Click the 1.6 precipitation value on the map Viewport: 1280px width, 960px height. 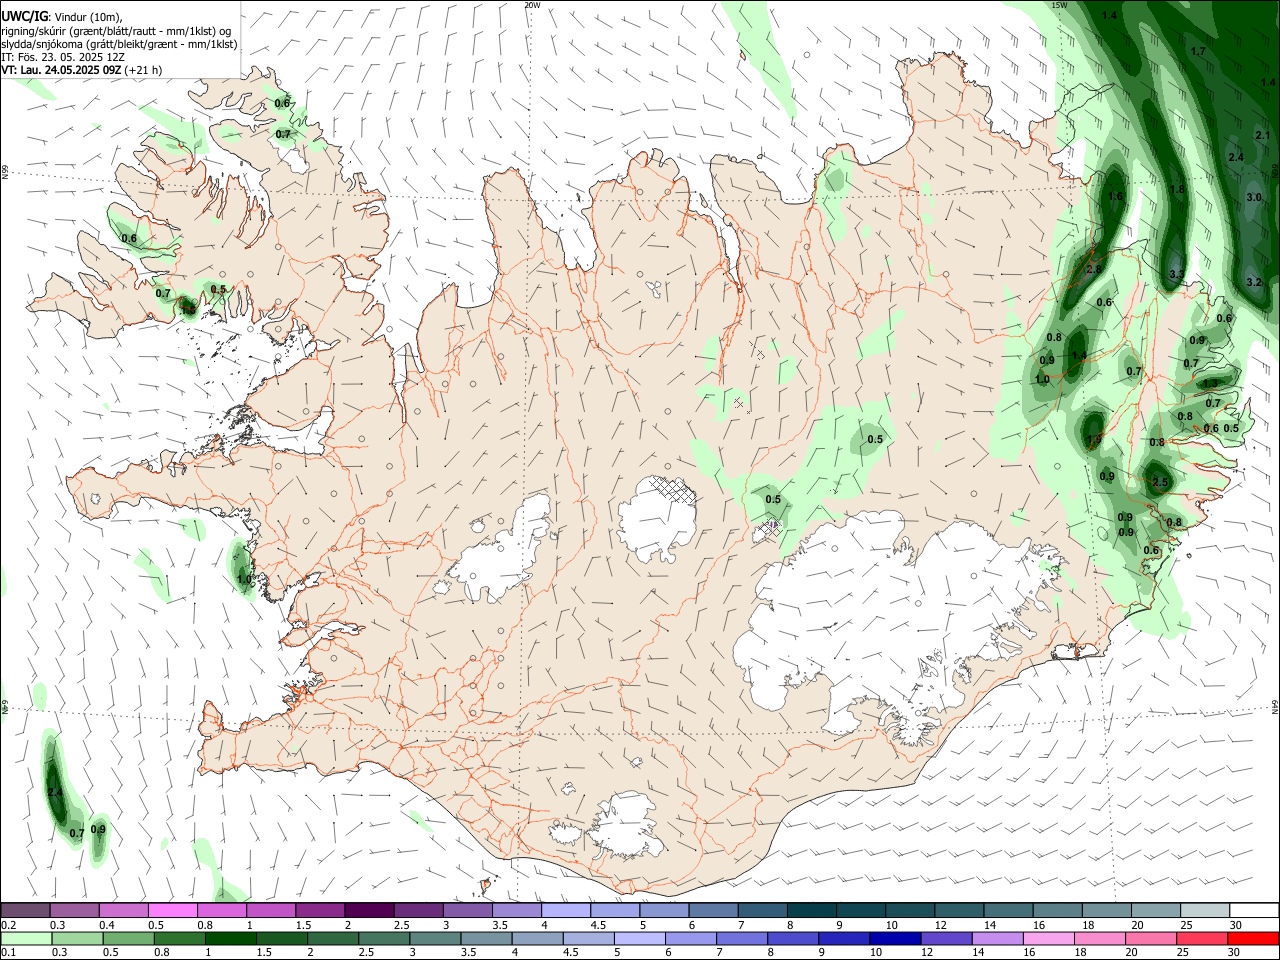[1115, 196]
